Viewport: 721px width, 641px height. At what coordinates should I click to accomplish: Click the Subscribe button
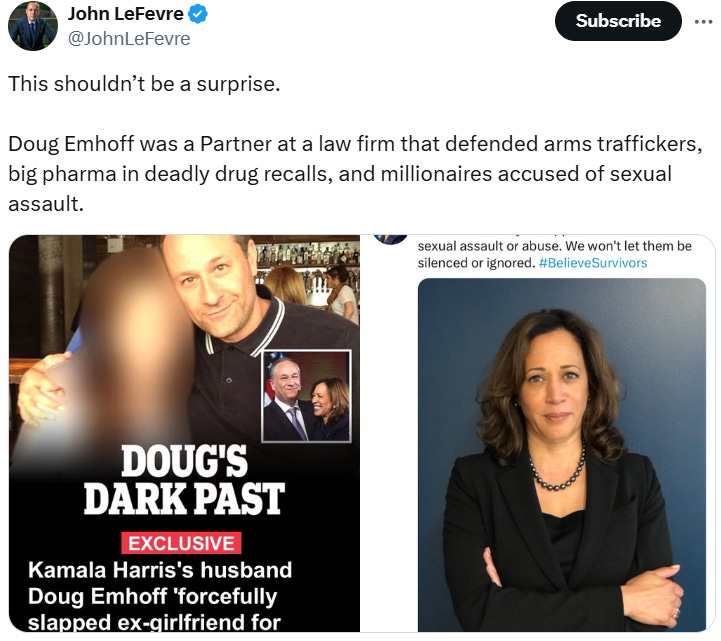(618, 21)
